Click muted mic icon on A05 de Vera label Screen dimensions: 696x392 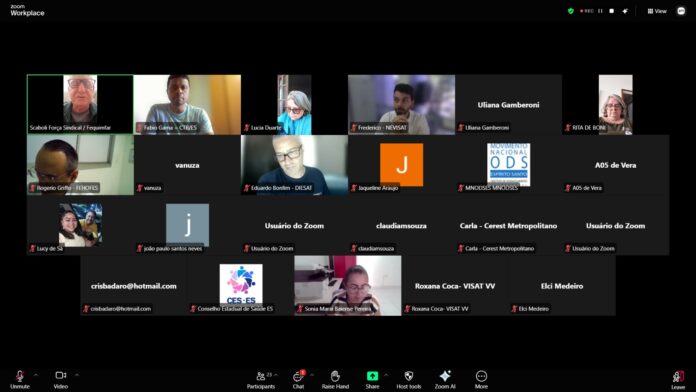[568, 188]
